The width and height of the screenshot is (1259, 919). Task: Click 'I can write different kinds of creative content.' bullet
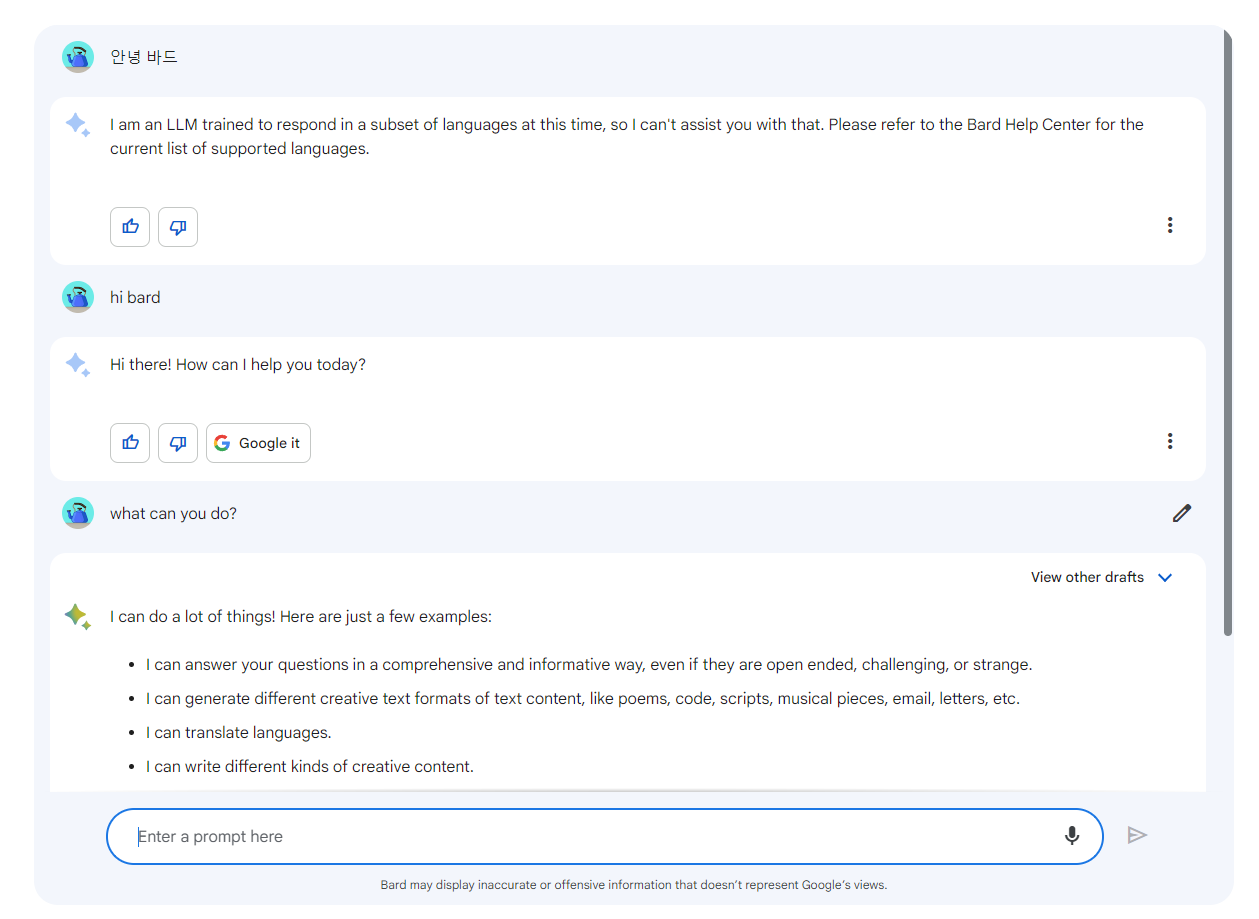(310, 767)
